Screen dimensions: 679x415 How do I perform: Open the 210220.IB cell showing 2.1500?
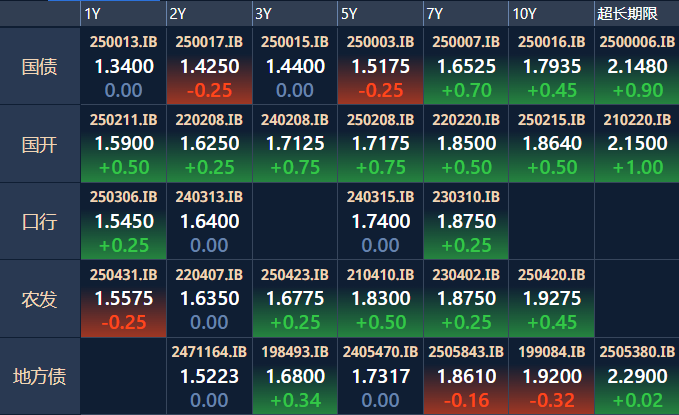[x=637, y=144]
